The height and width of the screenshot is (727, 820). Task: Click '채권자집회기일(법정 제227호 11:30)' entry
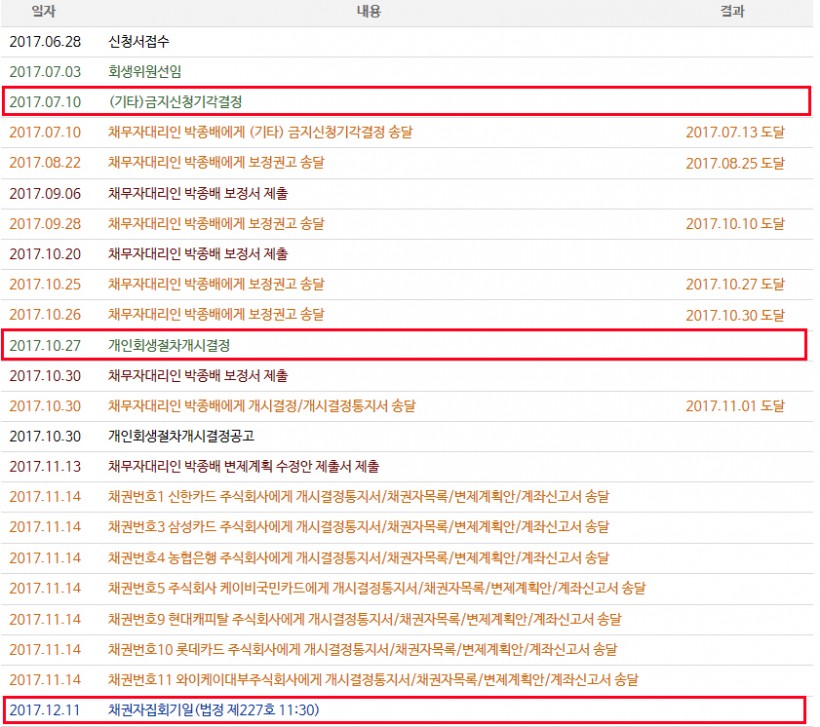point(213,710)
